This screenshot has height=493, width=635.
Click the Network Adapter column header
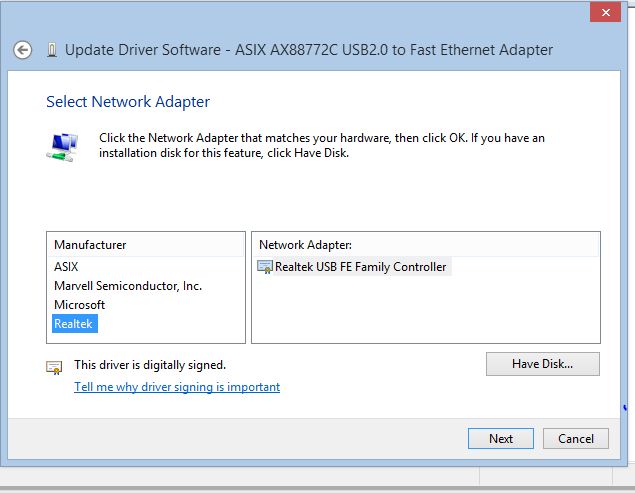click(425, 245)
